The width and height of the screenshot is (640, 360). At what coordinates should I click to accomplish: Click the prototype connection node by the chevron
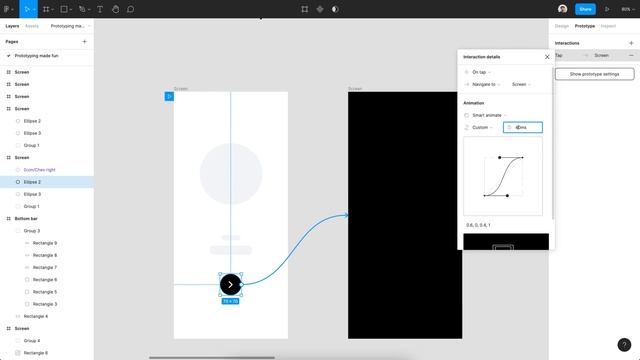click(x=242, y=284)
